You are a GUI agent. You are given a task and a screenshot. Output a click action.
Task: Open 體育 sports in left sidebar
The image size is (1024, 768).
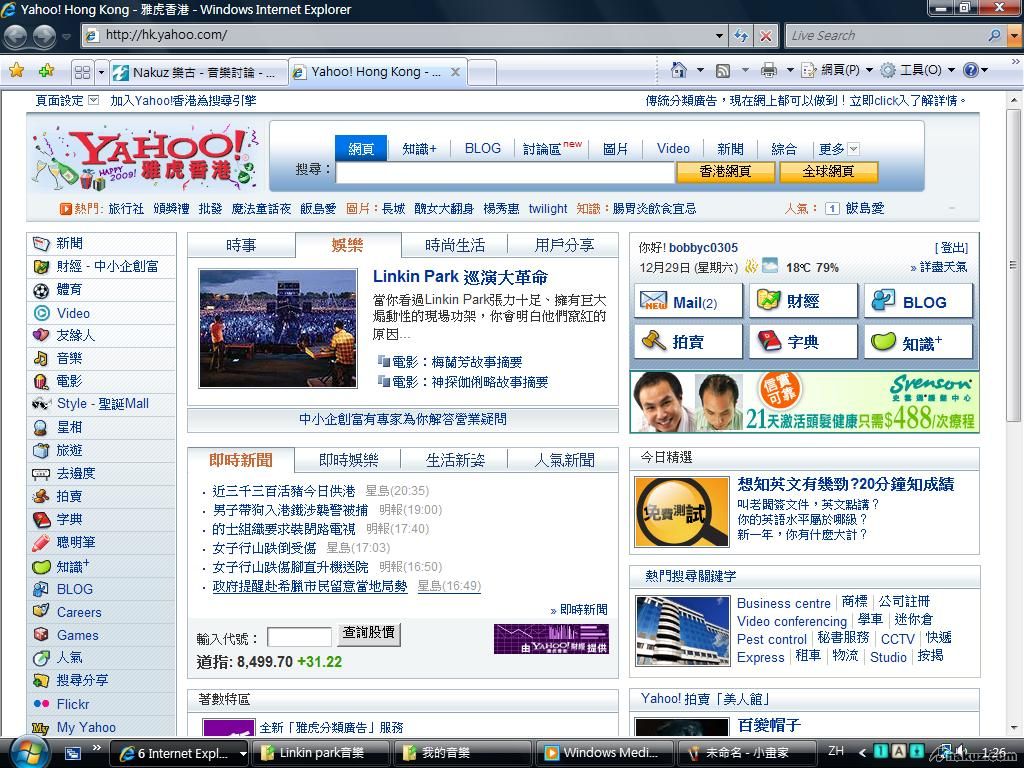coord(69,289)
